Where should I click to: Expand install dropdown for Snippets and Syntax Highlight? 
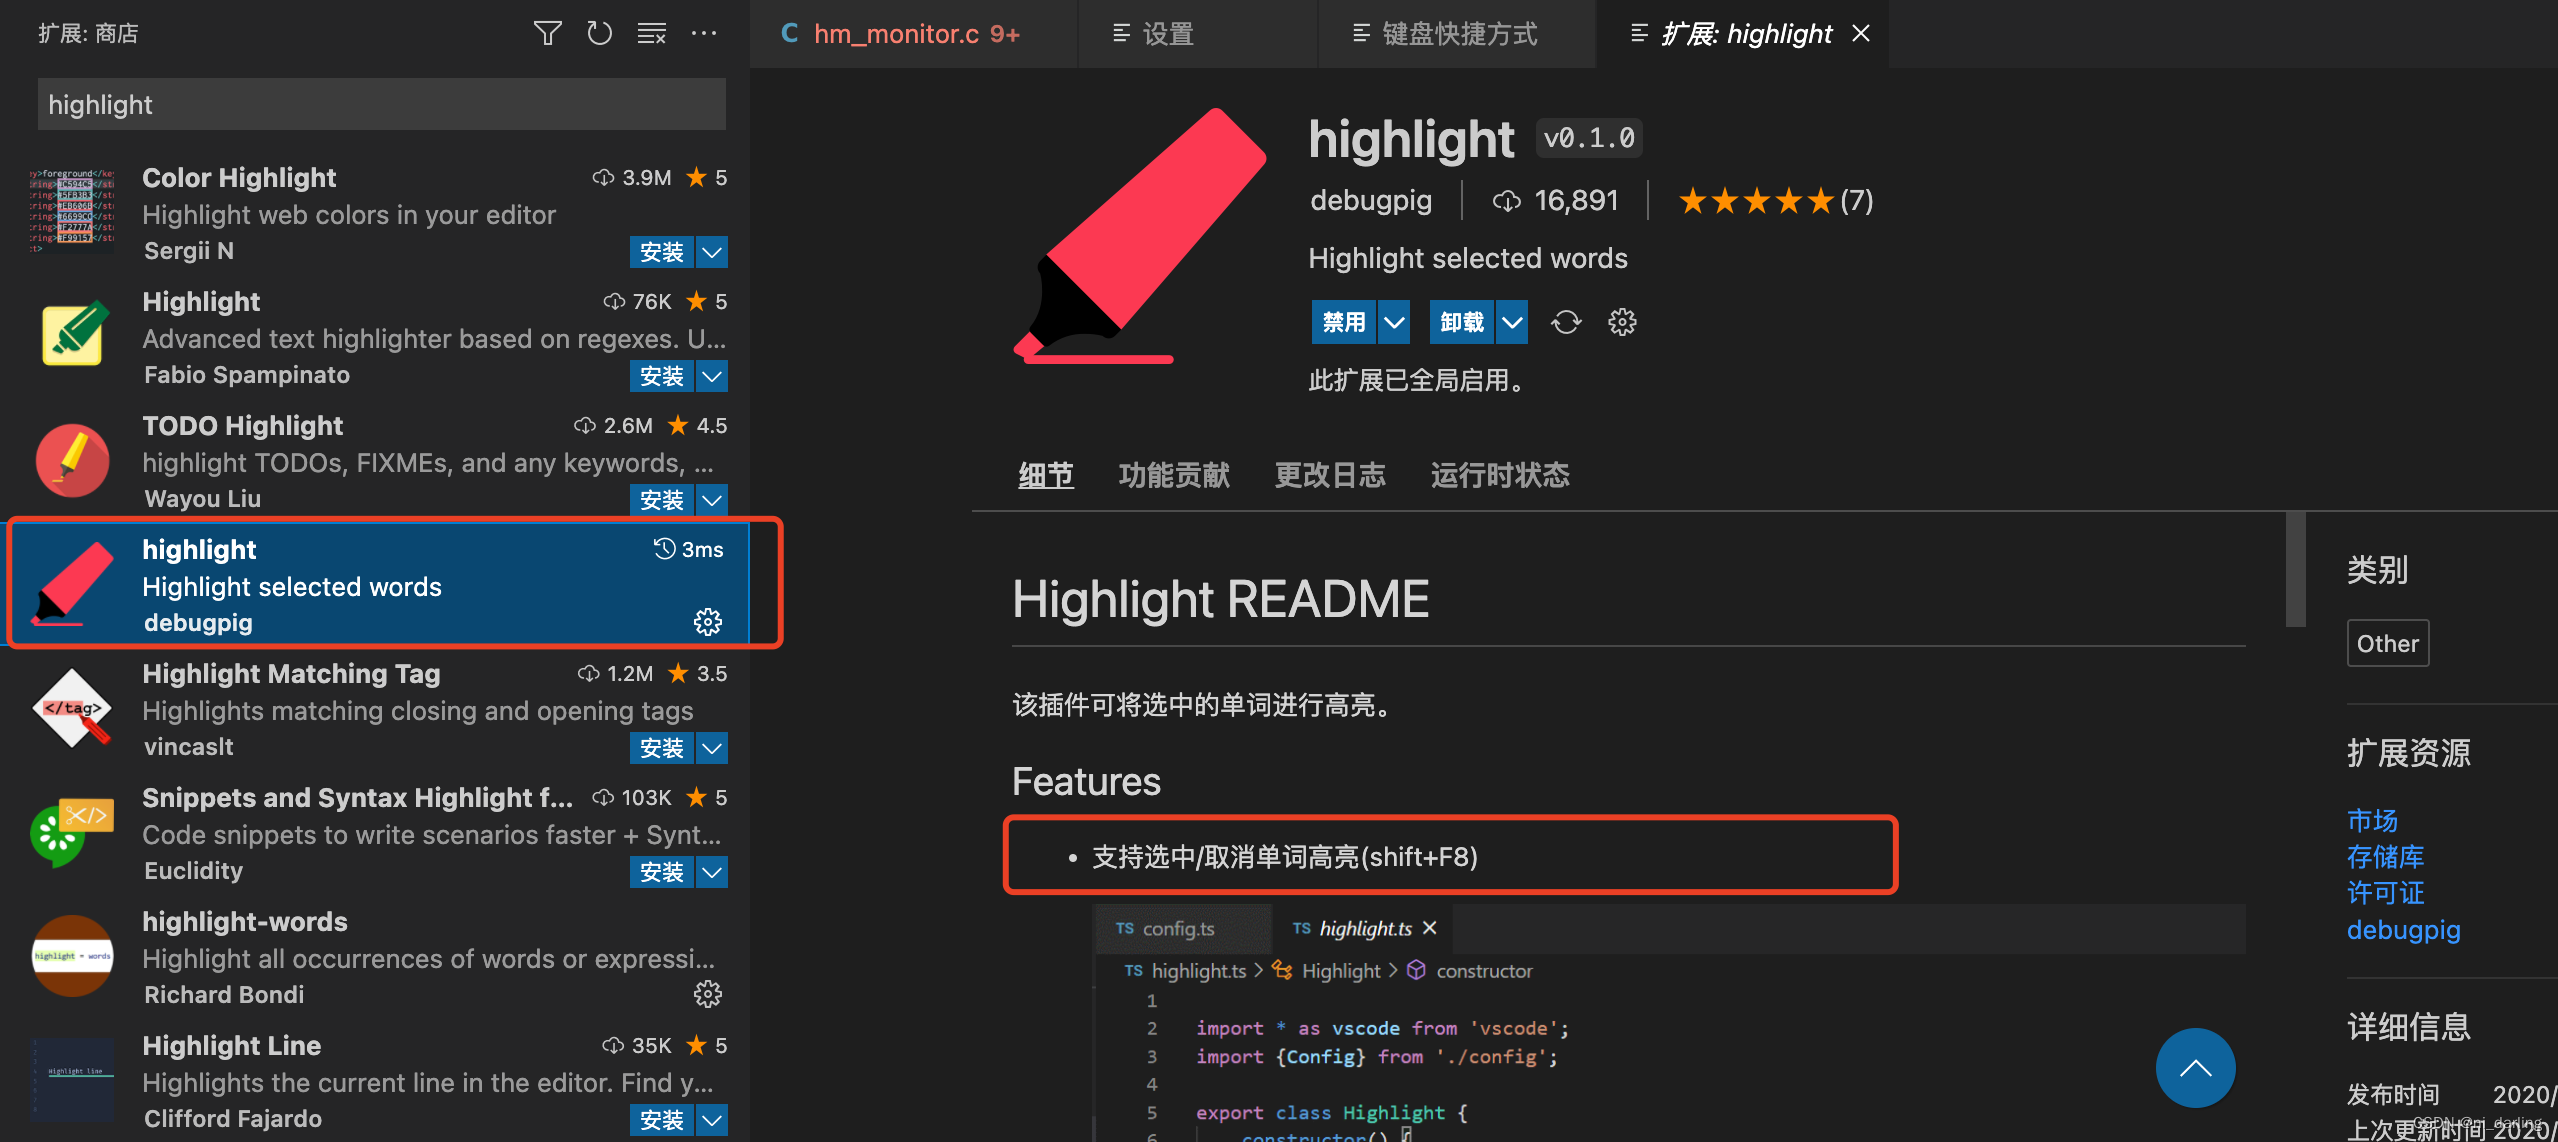click(712, 872)
